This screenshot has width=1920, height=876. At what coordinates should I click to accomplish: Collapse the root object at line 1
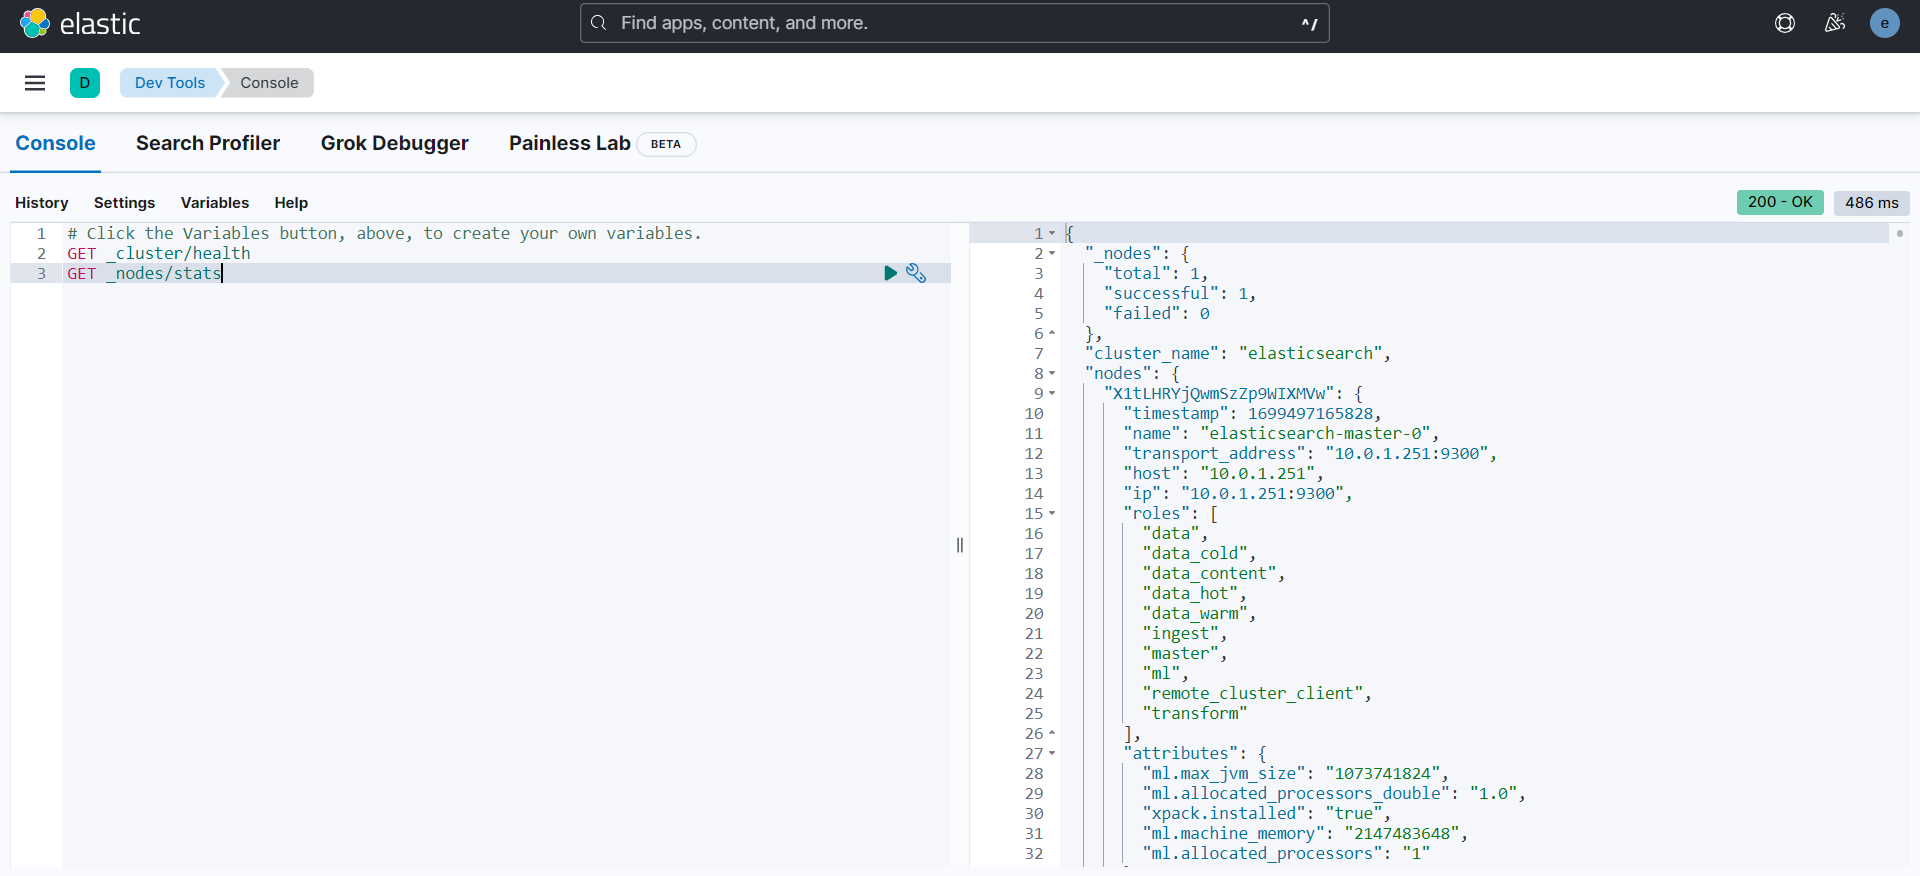pyautogui.click(x=1052, y=233)
